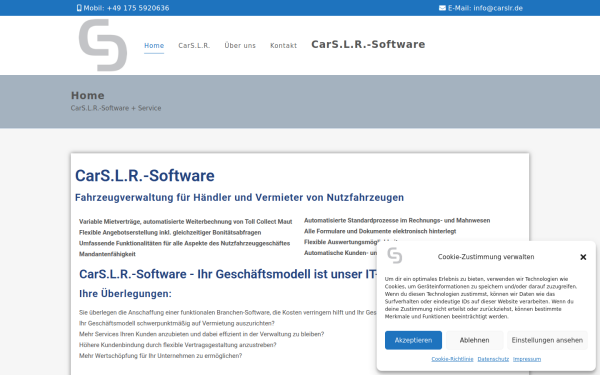Viewport: 600px width, 375px height.
Task: Click the CarS.L.R.-Software header title
Action: pos(368,44)
